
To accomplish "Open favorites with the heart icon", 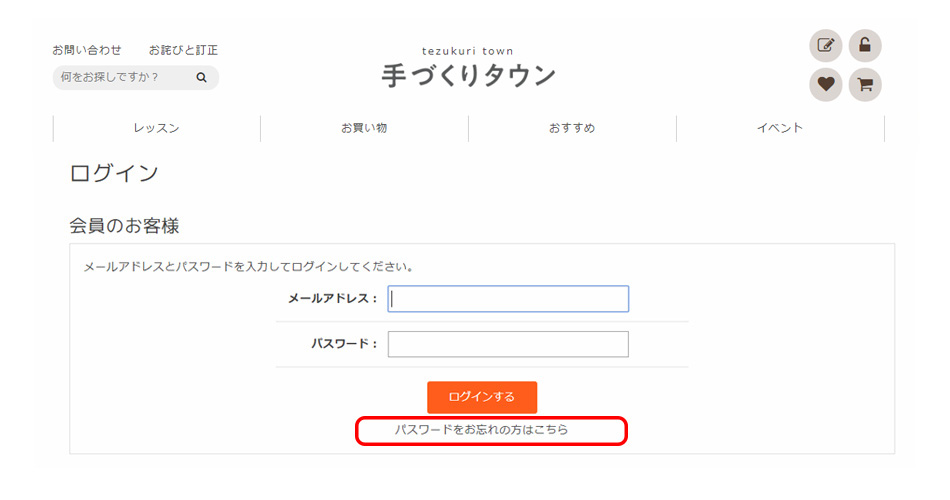I will (x=825, y=85).
